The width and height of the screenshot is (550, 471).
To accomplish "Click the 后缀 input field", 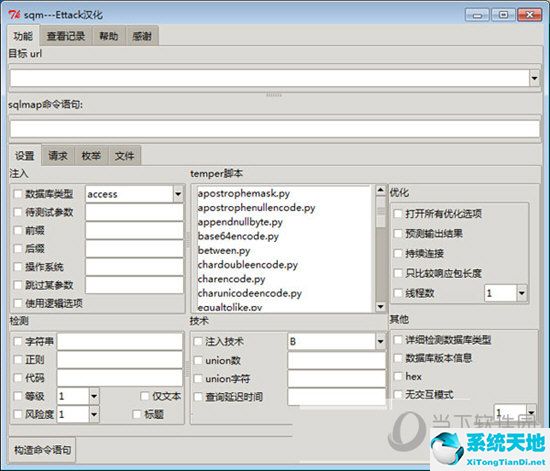I will [134, 249].
